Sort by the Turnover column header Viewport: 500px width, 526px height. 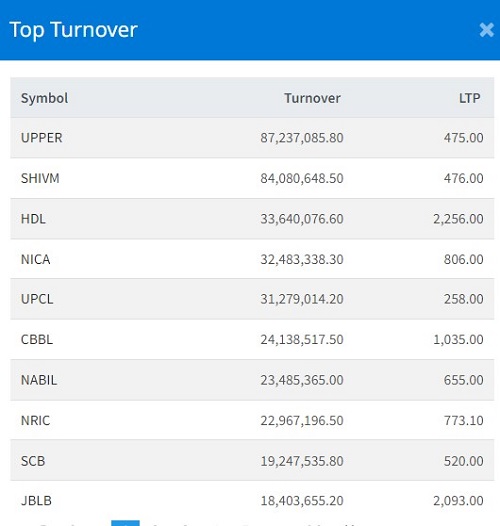(312, 98)
